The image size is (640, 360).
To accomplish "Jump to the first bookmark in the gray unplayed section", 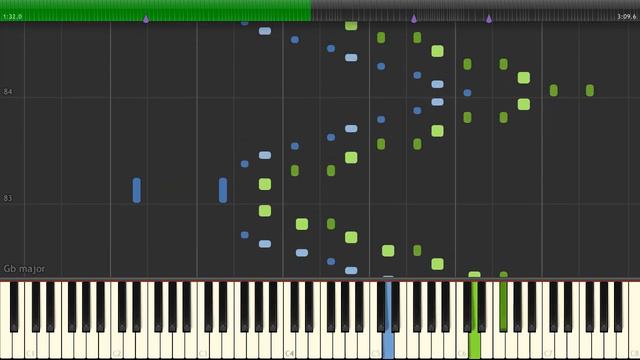I will coord(413,19).
